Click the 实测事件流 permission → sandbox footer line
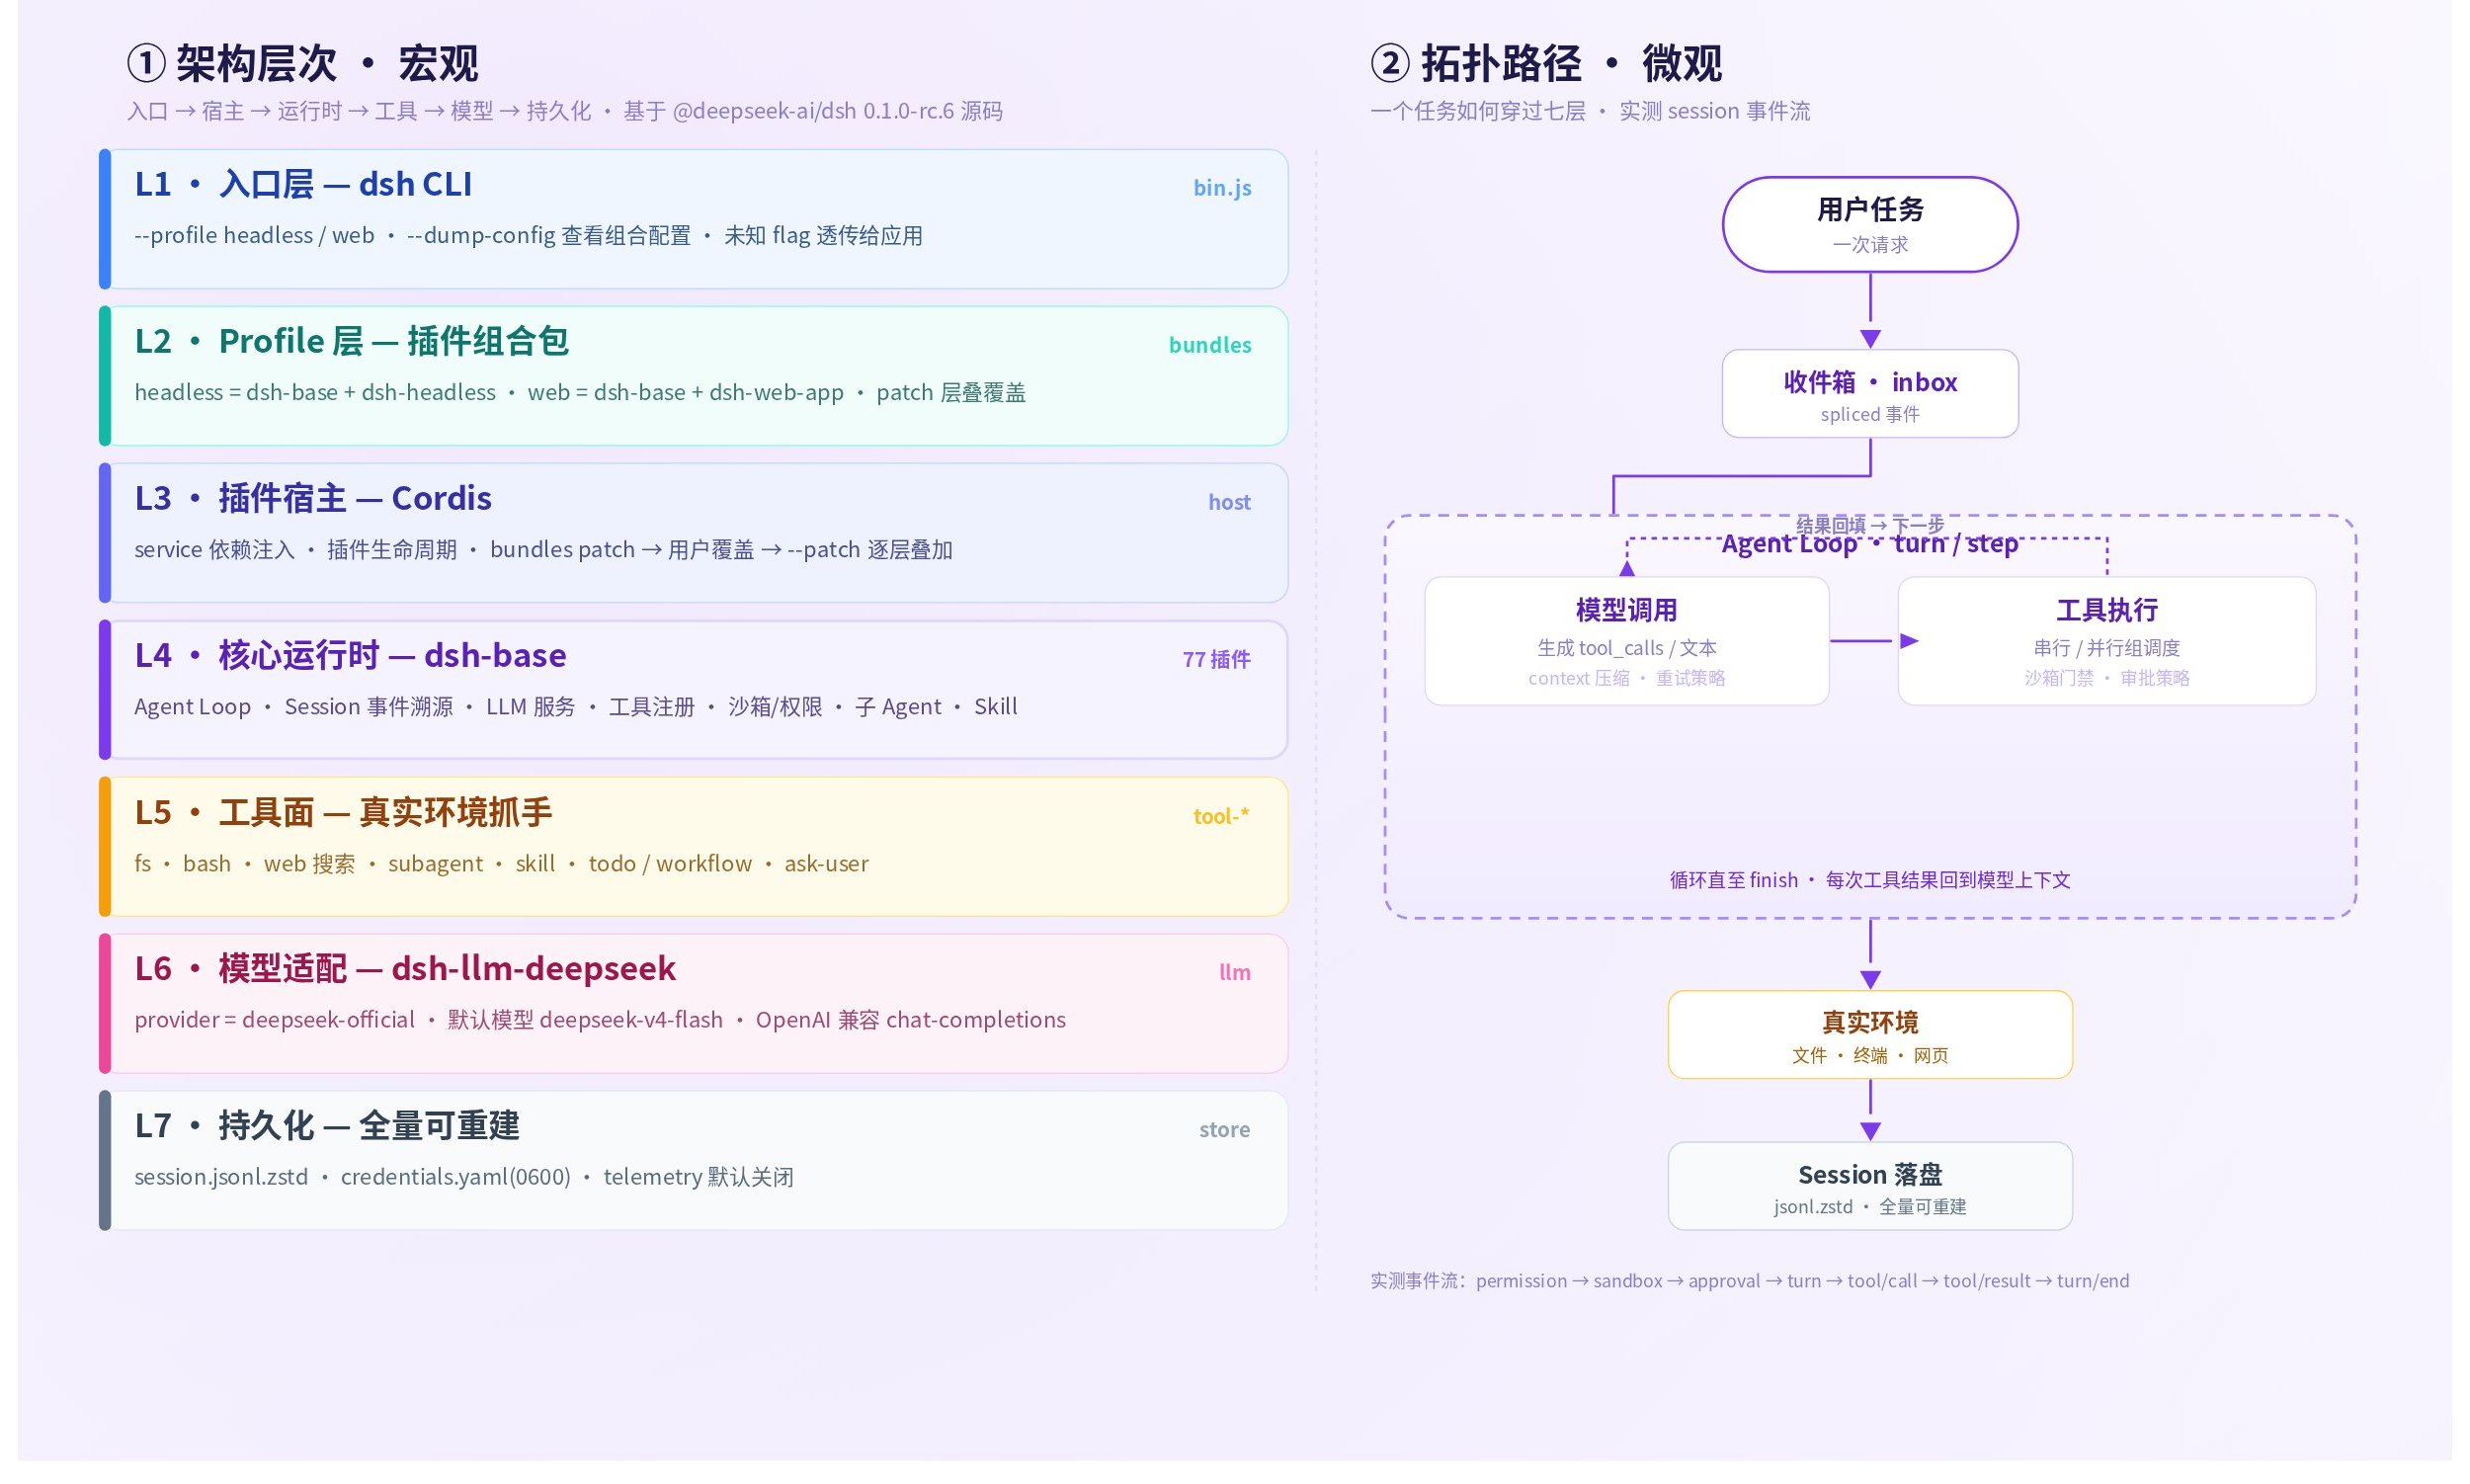Screen dimensions: 2470x1484 click(x=1750, y=1281)
